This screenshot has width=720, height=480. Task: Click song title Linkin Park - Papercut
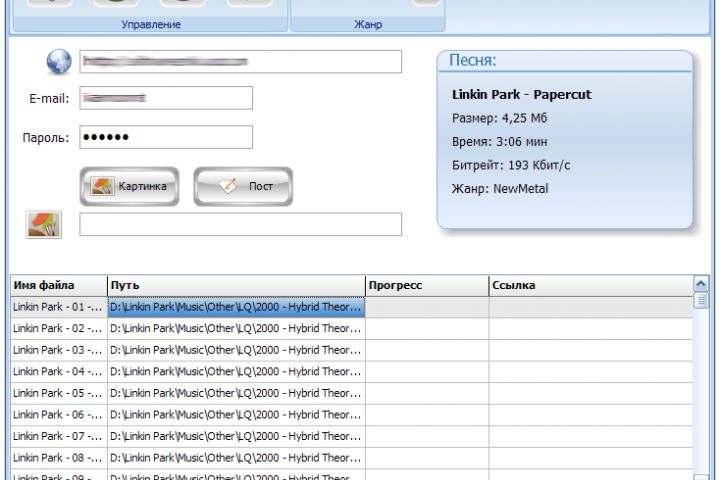point(522,94)
